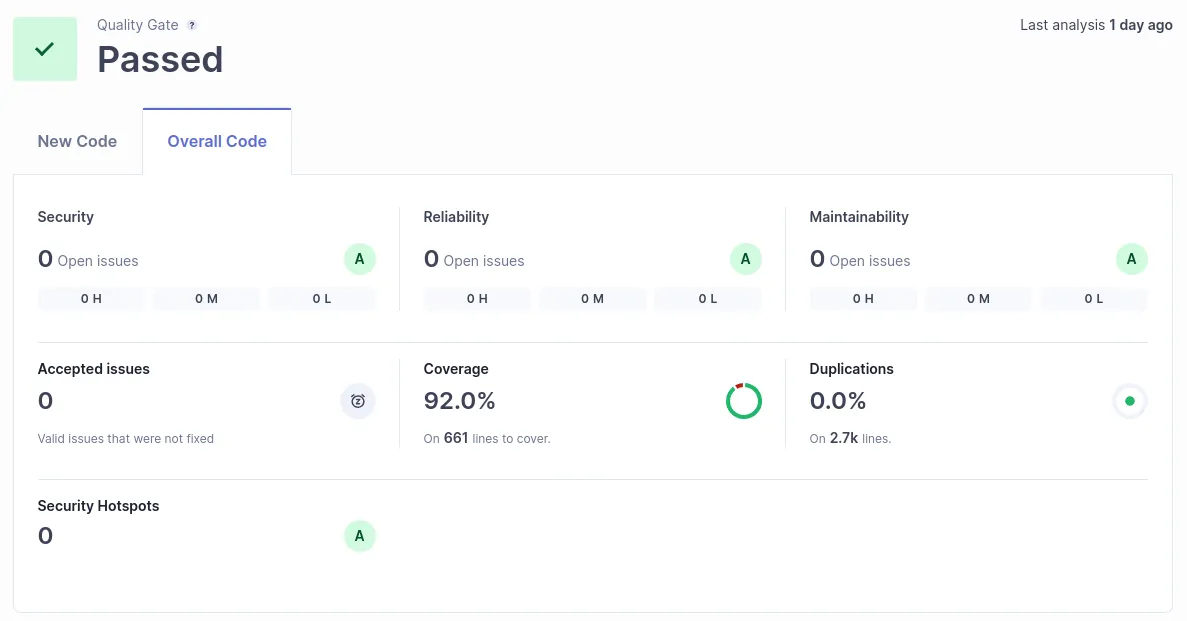Click the Maintainability 0 M severity pill
This screenshot has width=1187, height=621.
coord(978,299)
